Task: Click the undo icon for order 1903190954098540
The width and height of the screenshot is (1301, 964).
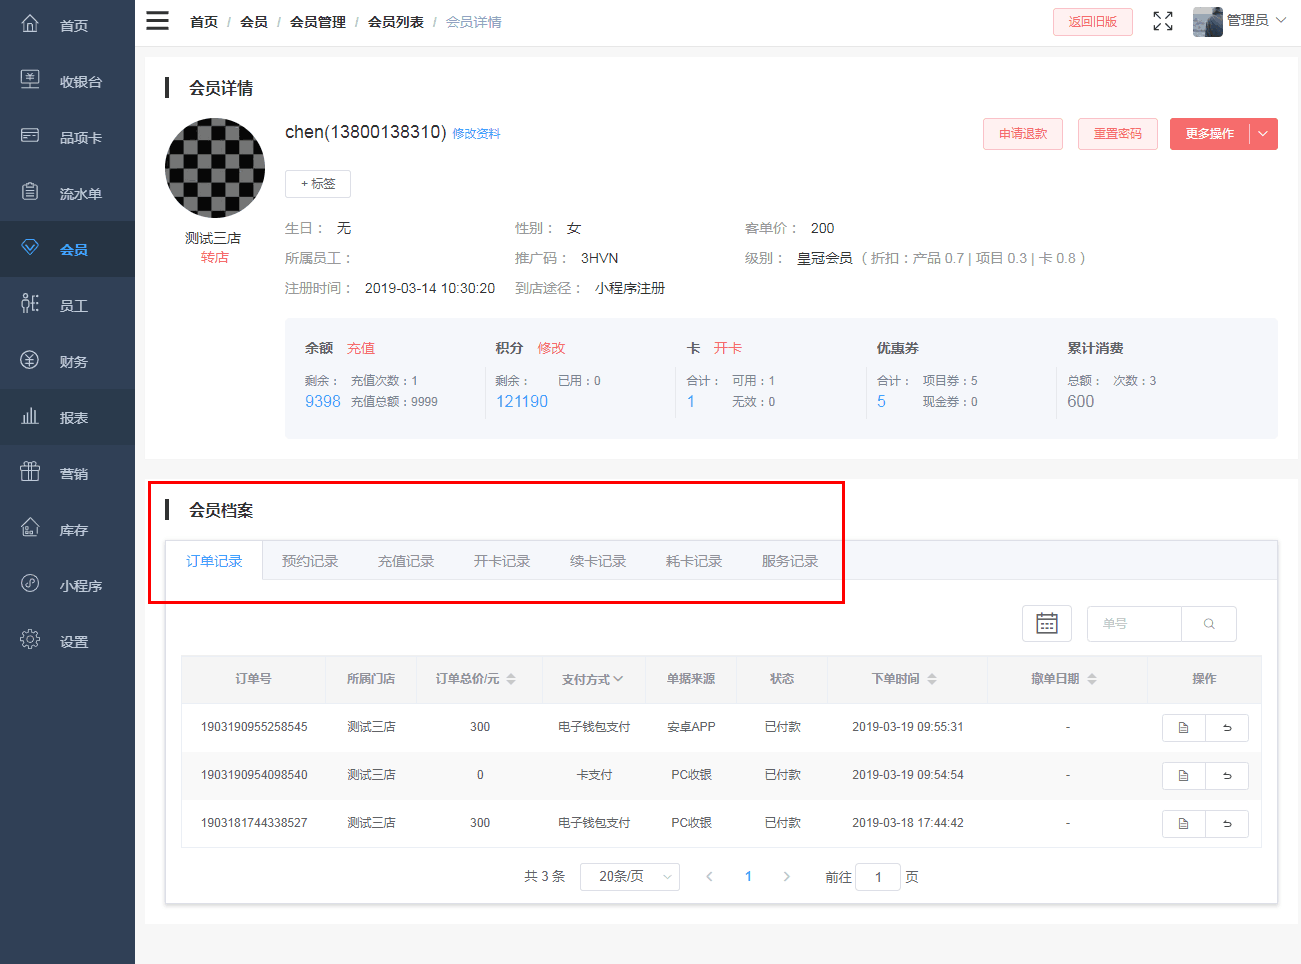Action: [x=1227, y=776]
